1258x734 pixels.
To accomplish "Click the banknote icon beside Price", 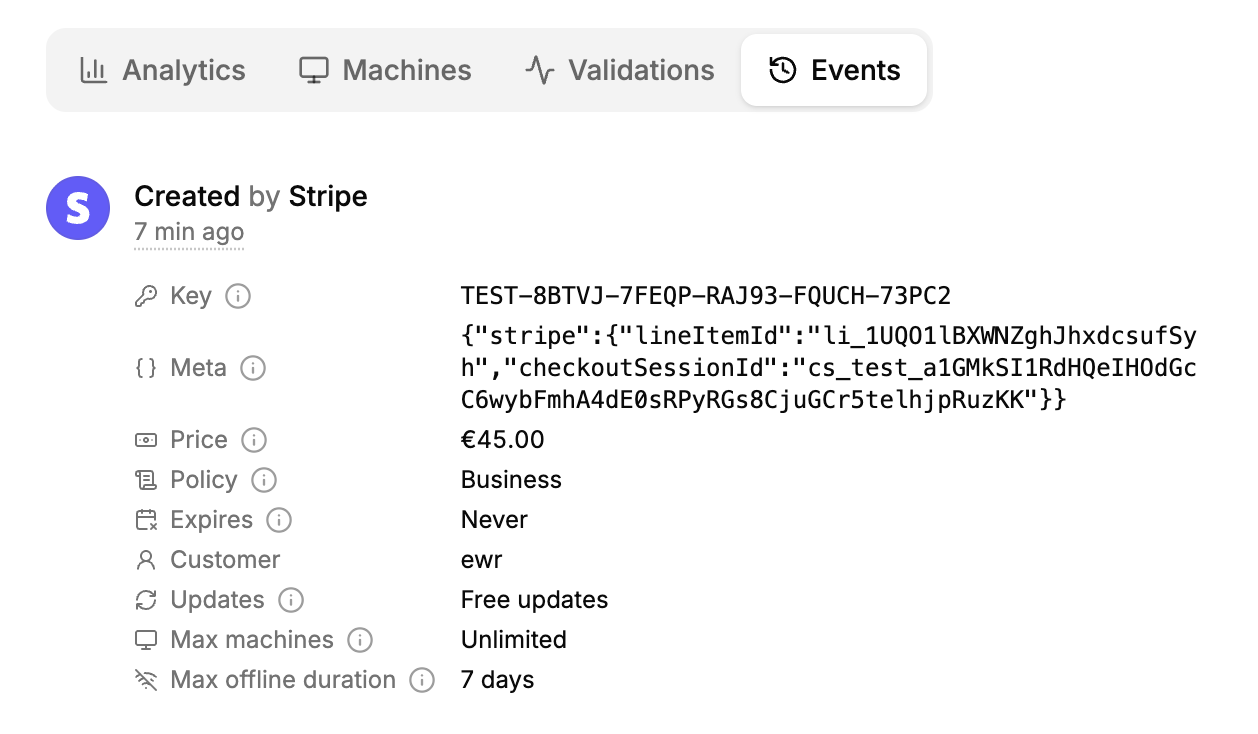I will [x=146, y=440].
